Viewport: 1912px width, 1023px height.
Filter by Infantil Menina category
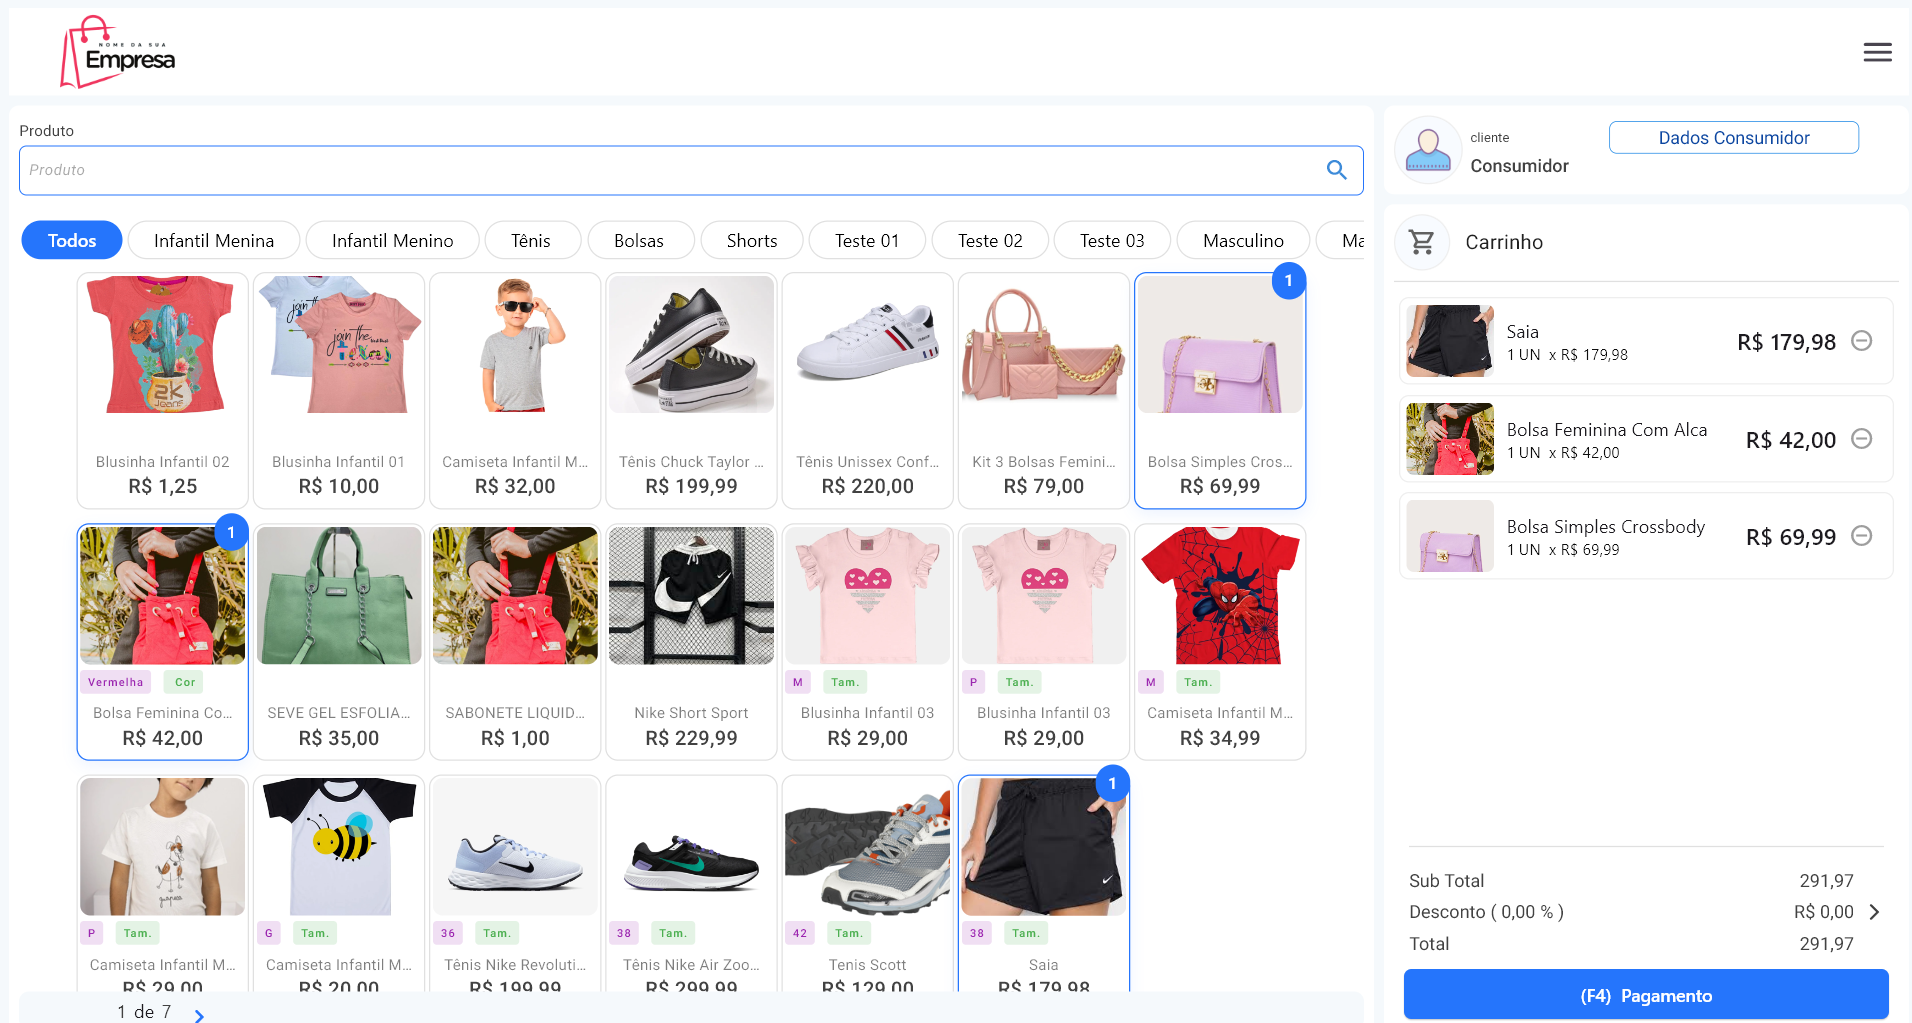tap(214, 241)
